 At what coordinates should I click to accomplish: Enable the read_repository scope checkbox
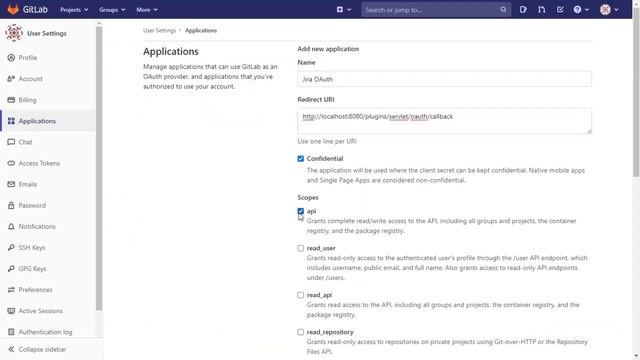[301, 332]
